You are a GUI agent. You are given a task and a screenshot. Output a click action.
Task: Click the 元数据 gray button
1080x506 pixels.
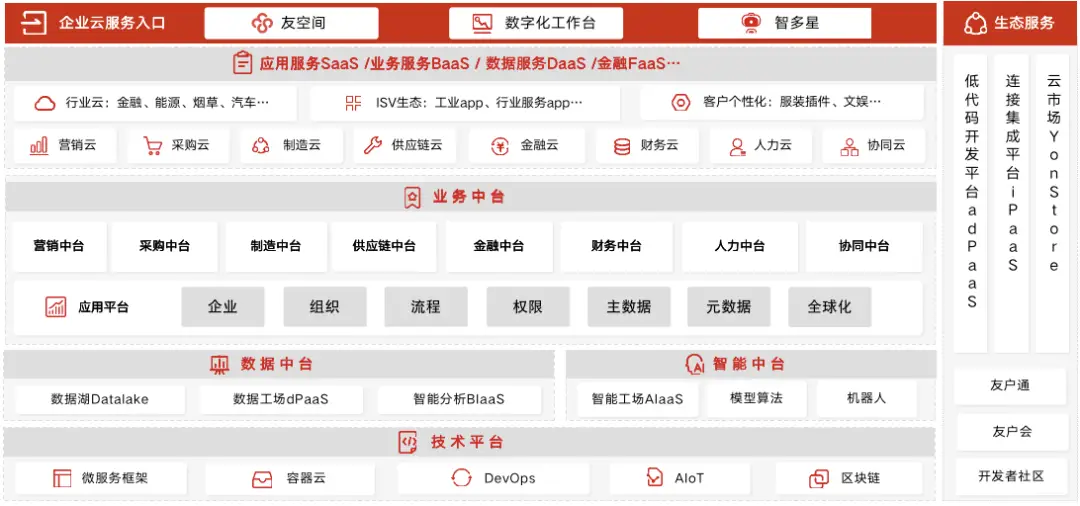[x=729, y=307]
